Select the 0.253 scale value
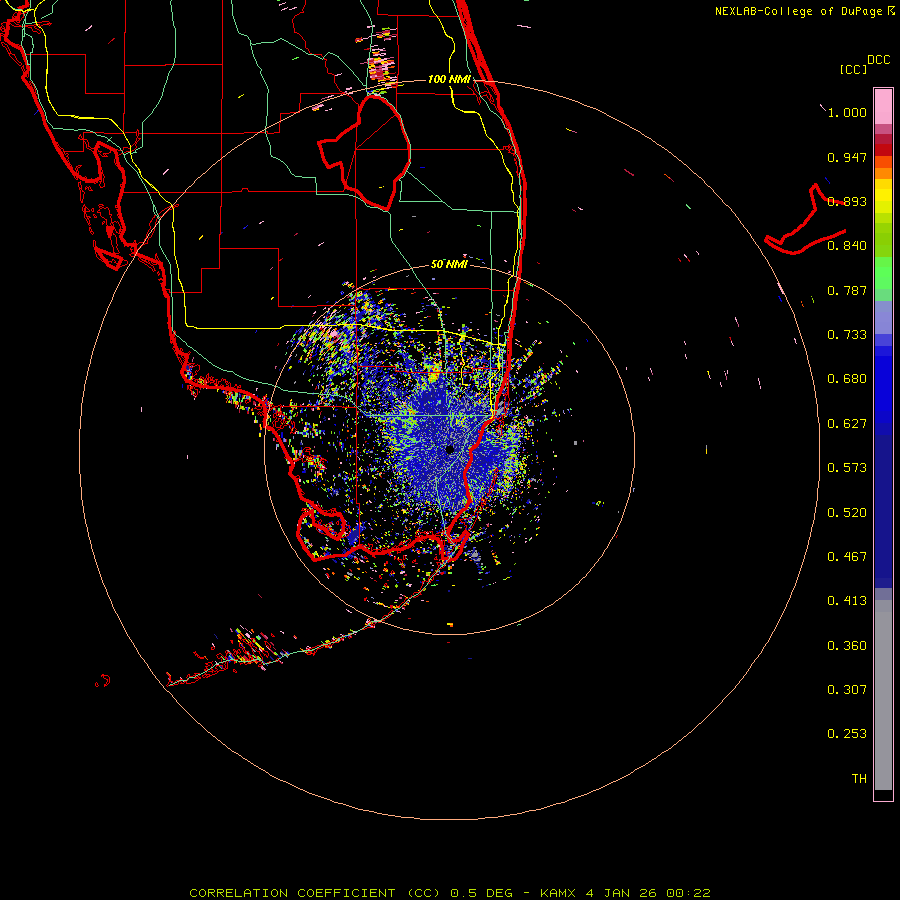900x900 pixels. (x=847, y=734)
